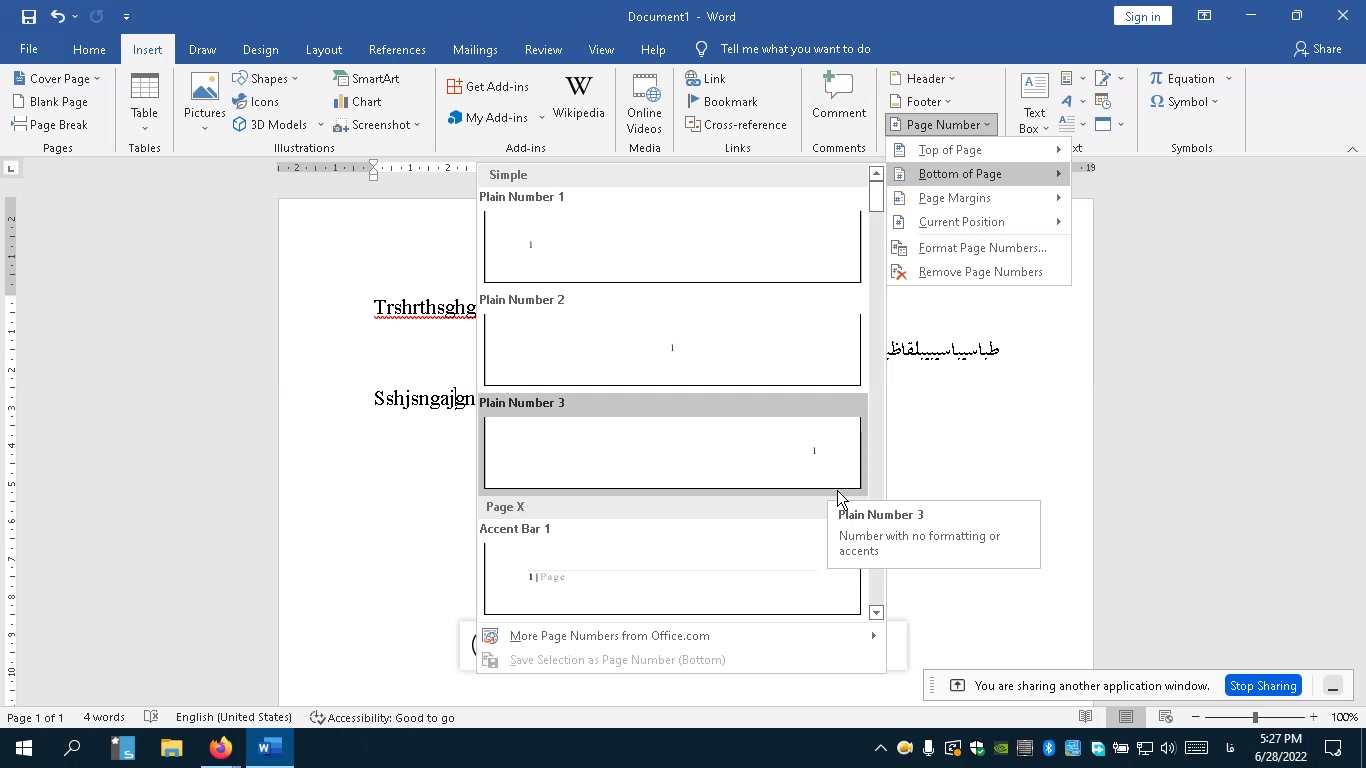
Task: Click the Save icon in title bar
Action: point(28,16)
